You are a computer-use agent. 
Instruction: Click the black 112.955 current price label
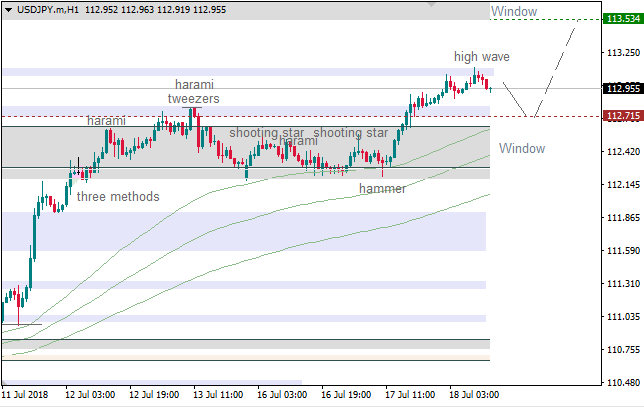click(622, 88)
